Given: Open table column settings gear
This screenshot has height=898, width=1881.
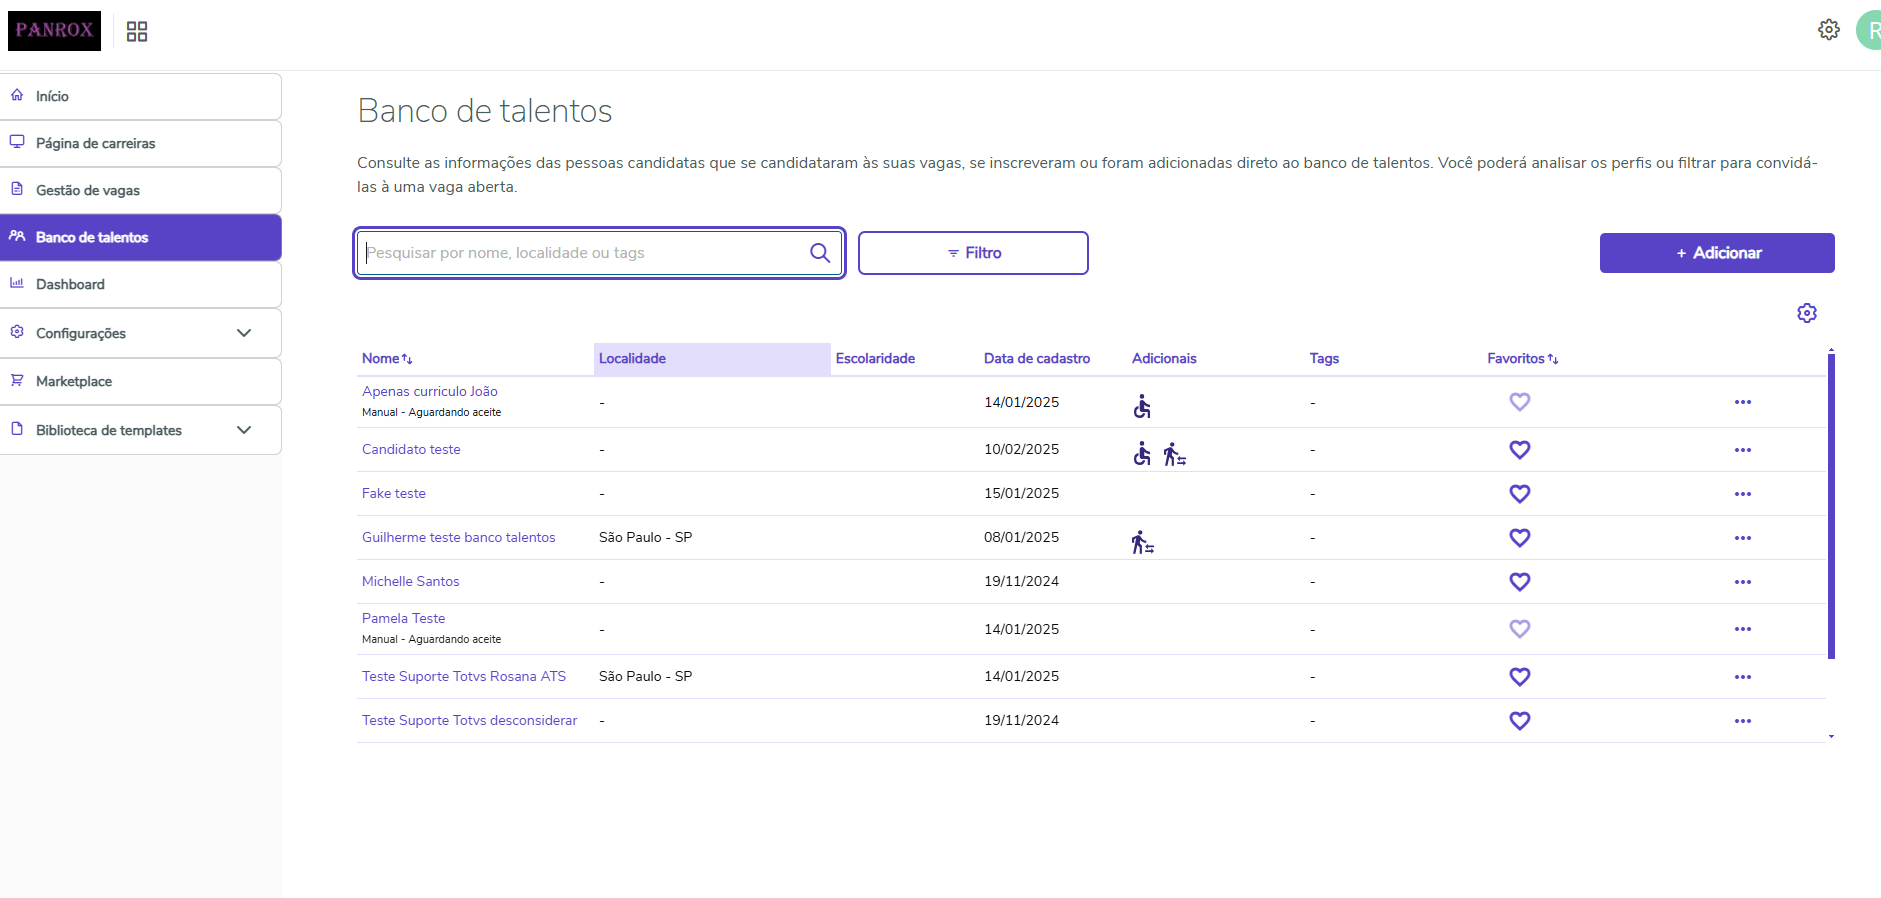Looking at the screenshot, I should pyautogui.click(x=1807, y=313).
